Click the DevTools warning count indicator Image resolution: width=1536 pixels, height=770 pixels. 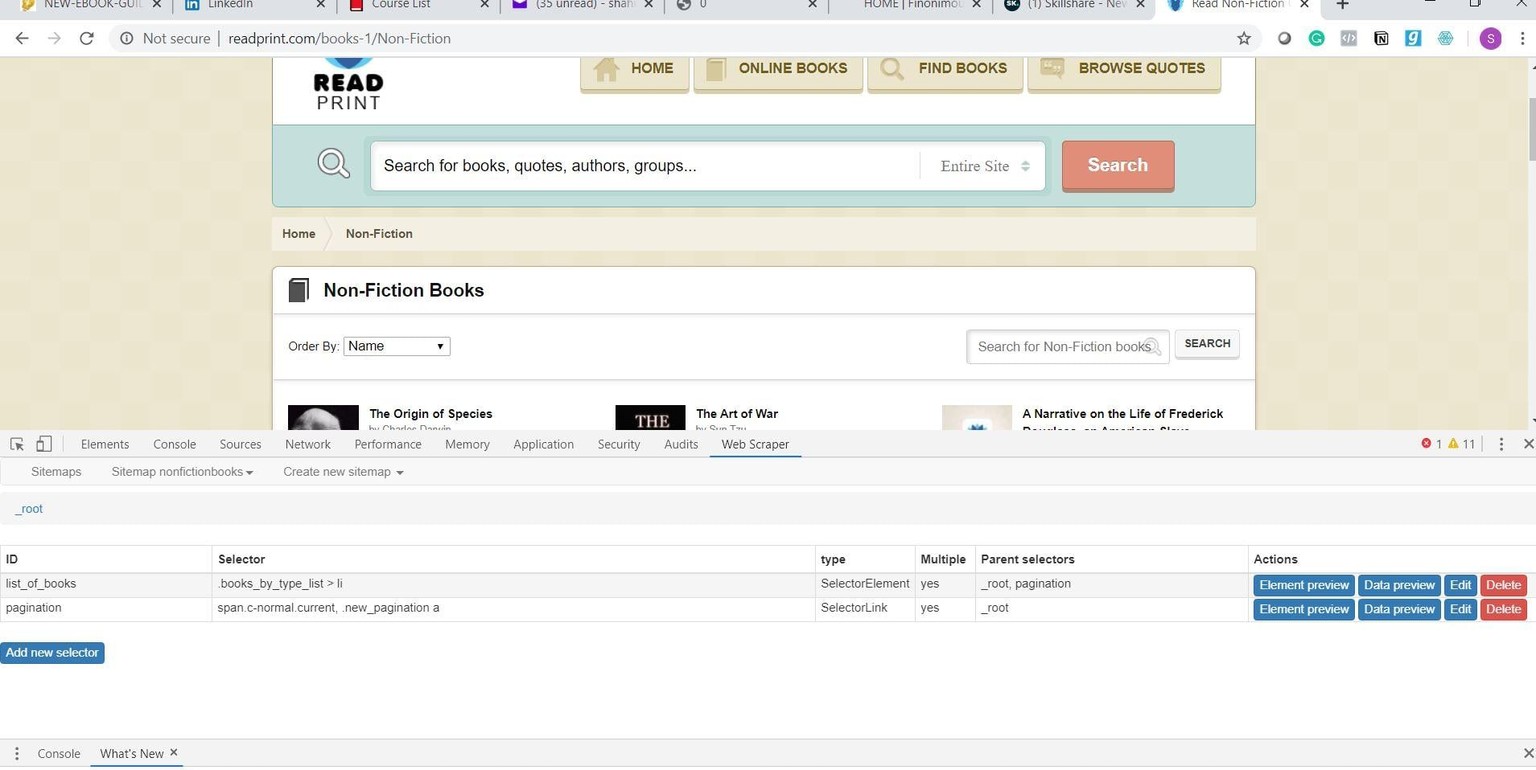click(1461, 444)
